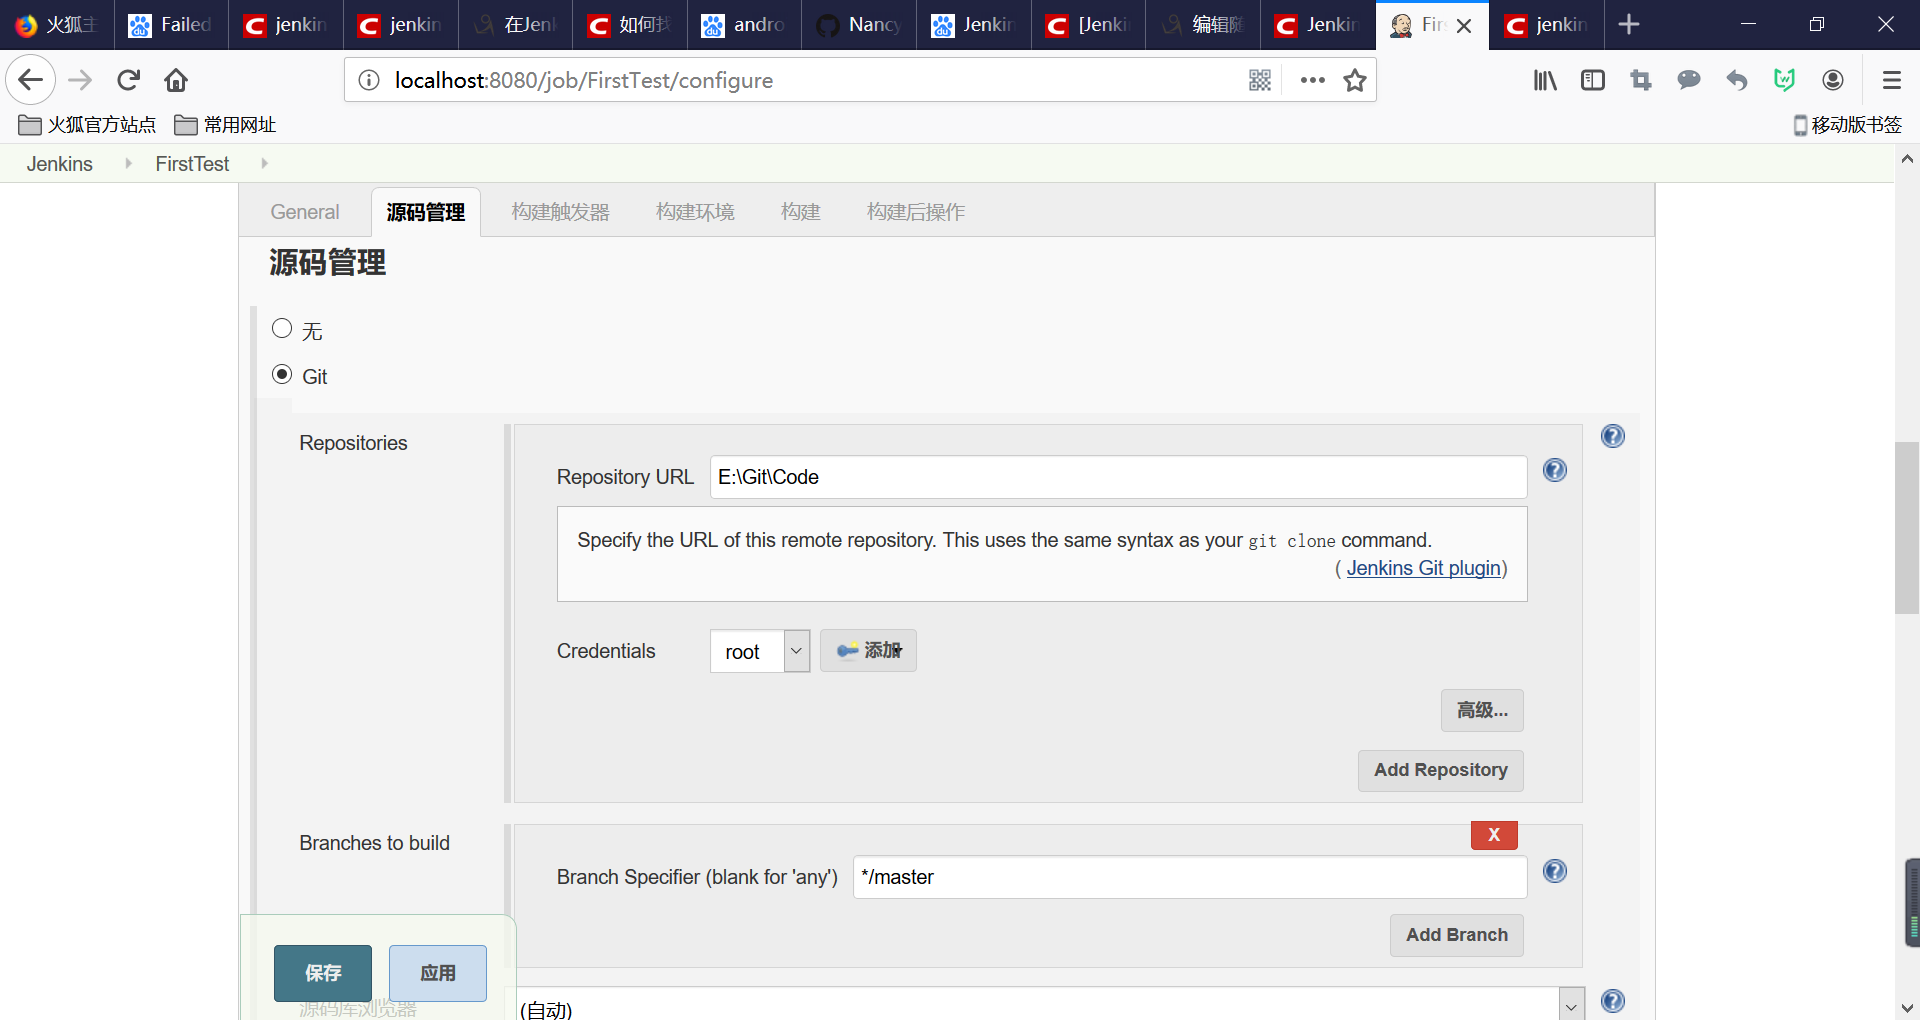Open the Firefox hamburger menu
Screen dimensions: 1920x1020
coord(1891,80)
